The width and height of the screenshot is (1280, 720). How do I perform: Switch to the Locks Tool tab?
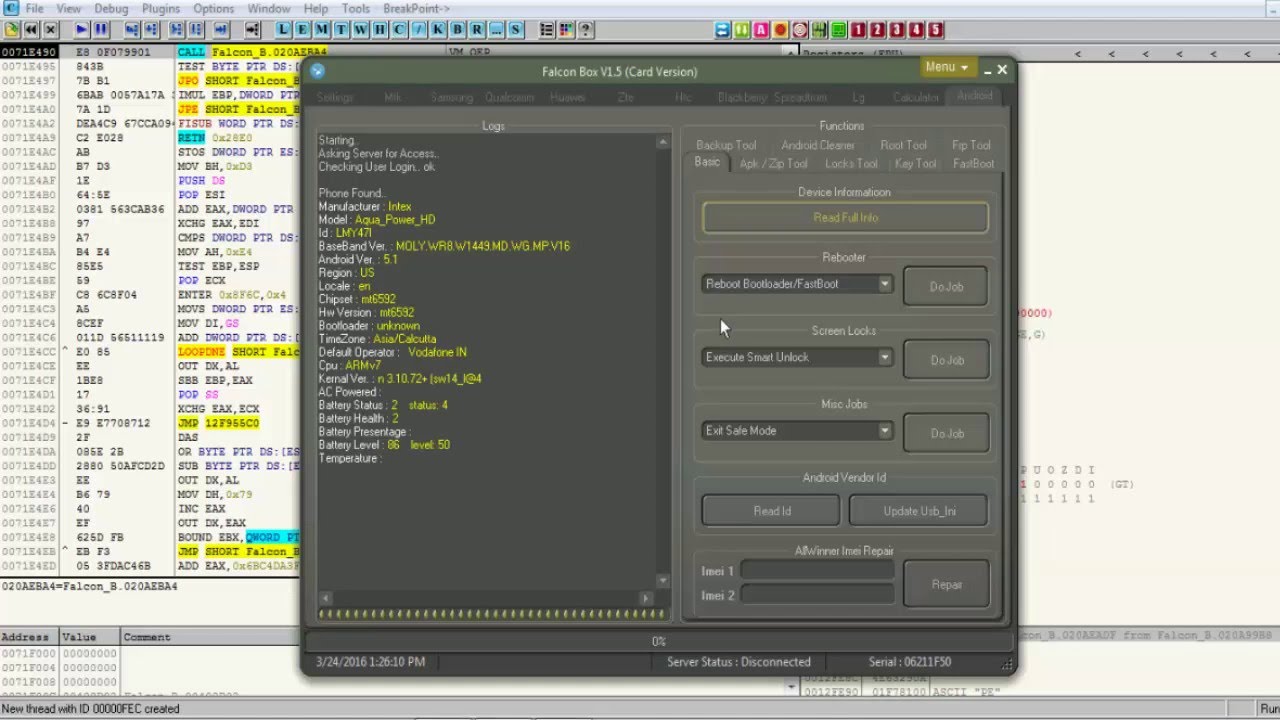[x=851, y=163]
